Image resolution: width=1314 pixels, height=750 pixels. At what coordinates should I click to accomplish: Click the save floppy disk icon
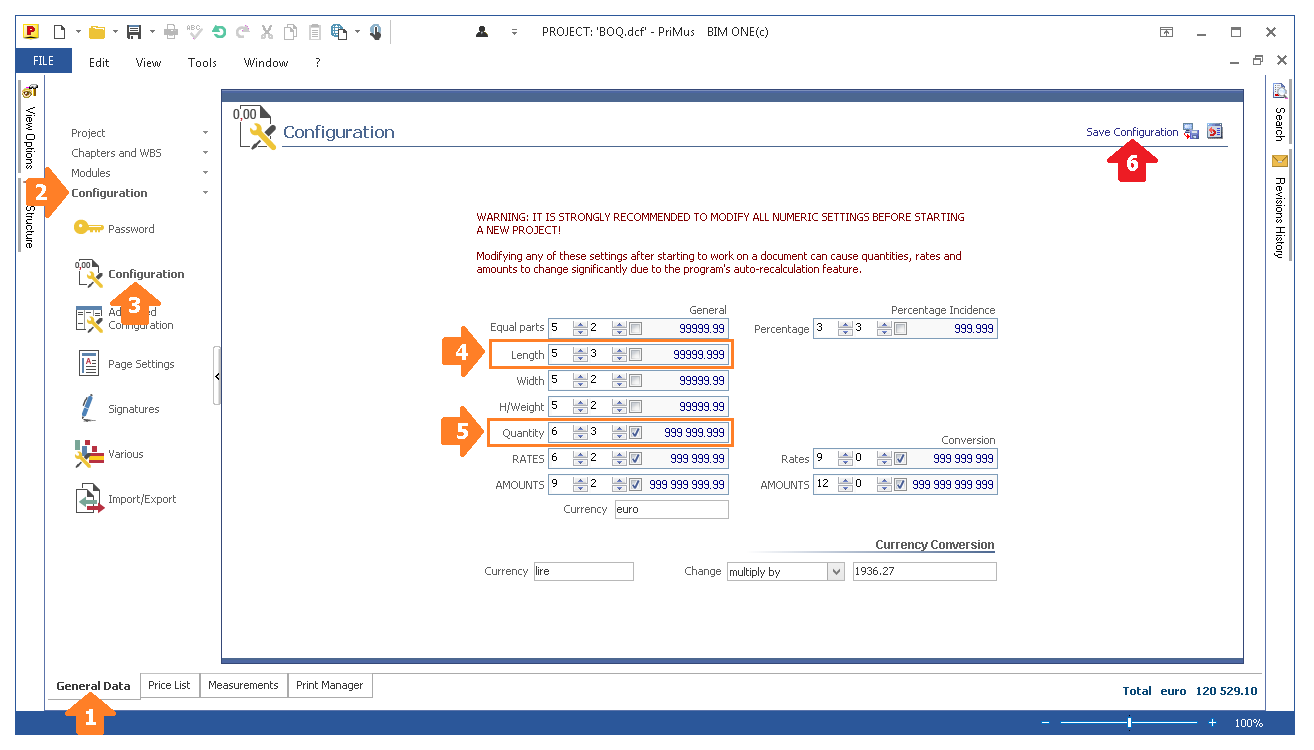click(x=134, y=32)
